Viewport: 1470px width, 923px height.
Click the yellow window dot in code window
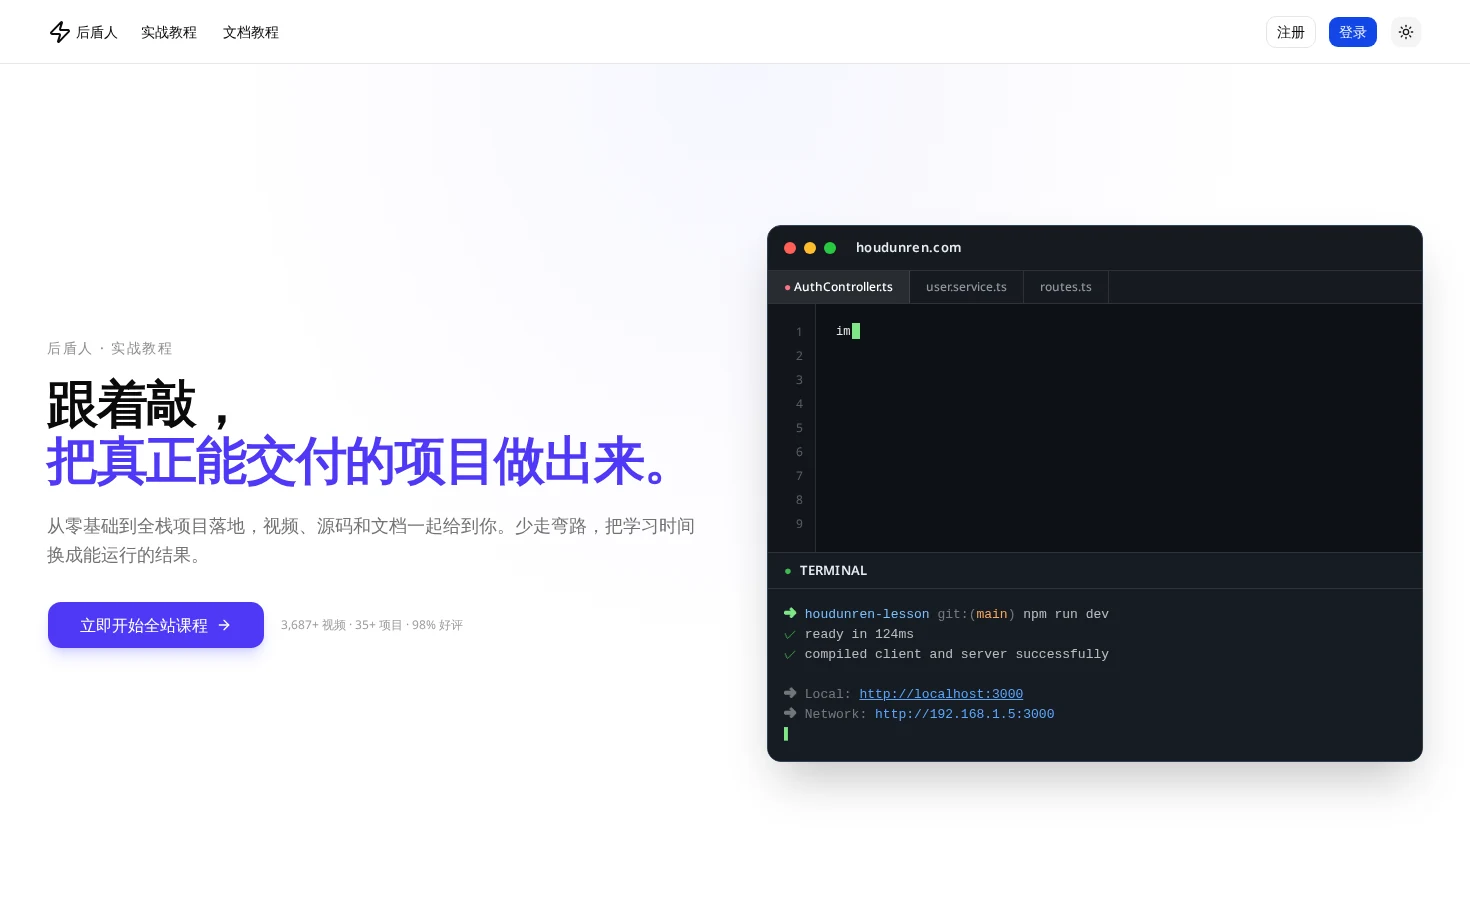pyautogui.click(x=810, y=248)
